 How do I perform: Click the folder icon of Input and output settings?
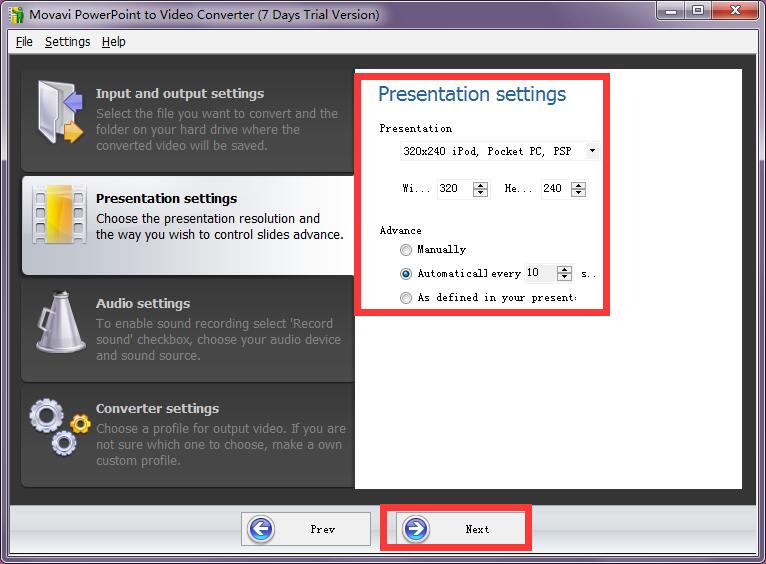60,112
